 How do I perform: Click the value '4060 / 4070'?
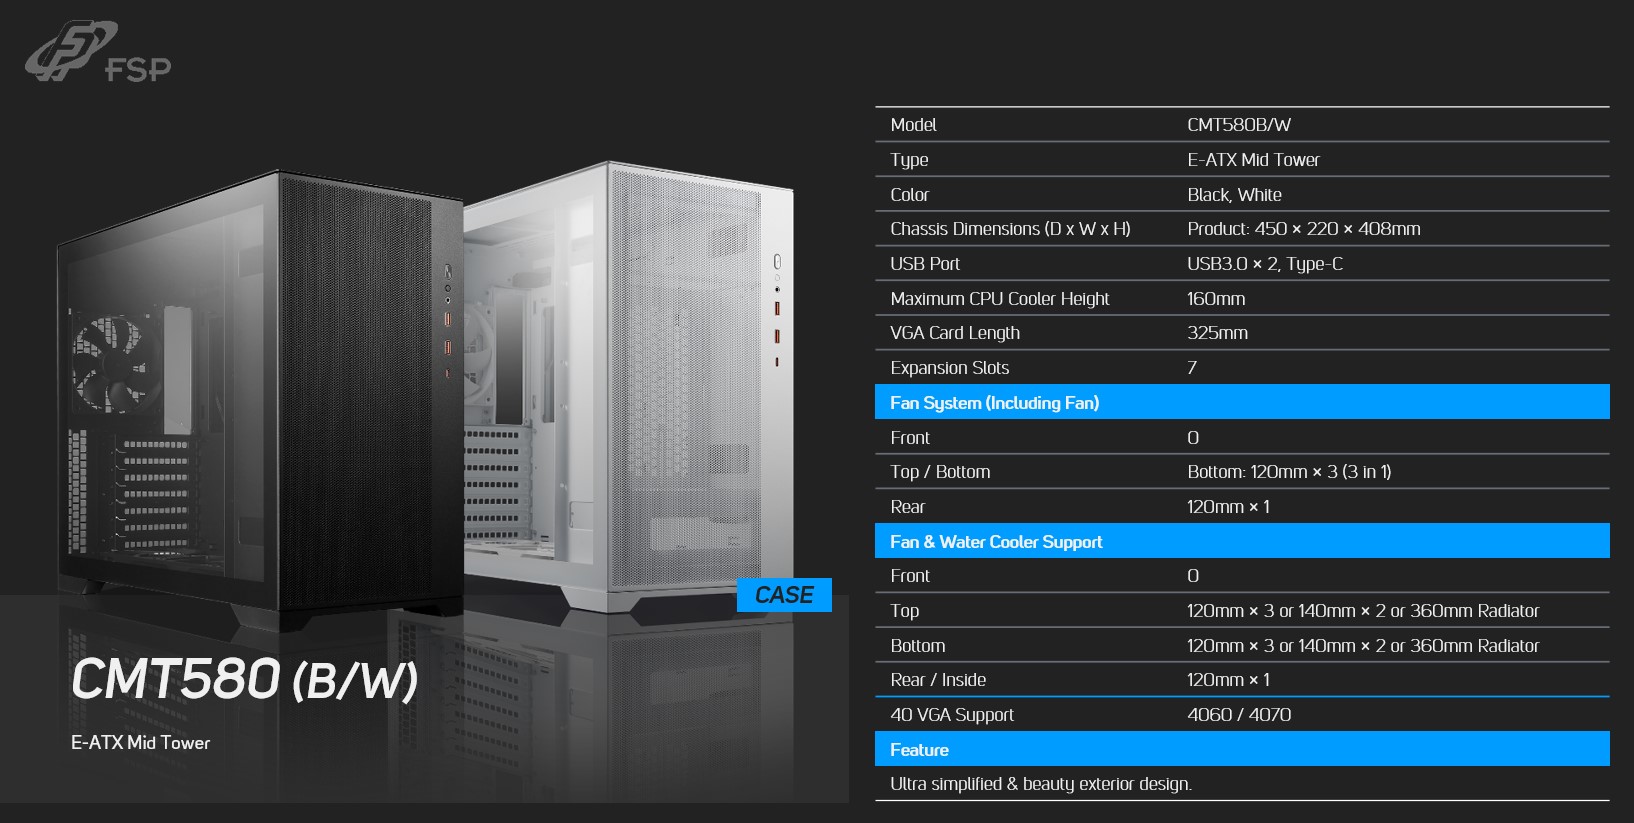1239,715
